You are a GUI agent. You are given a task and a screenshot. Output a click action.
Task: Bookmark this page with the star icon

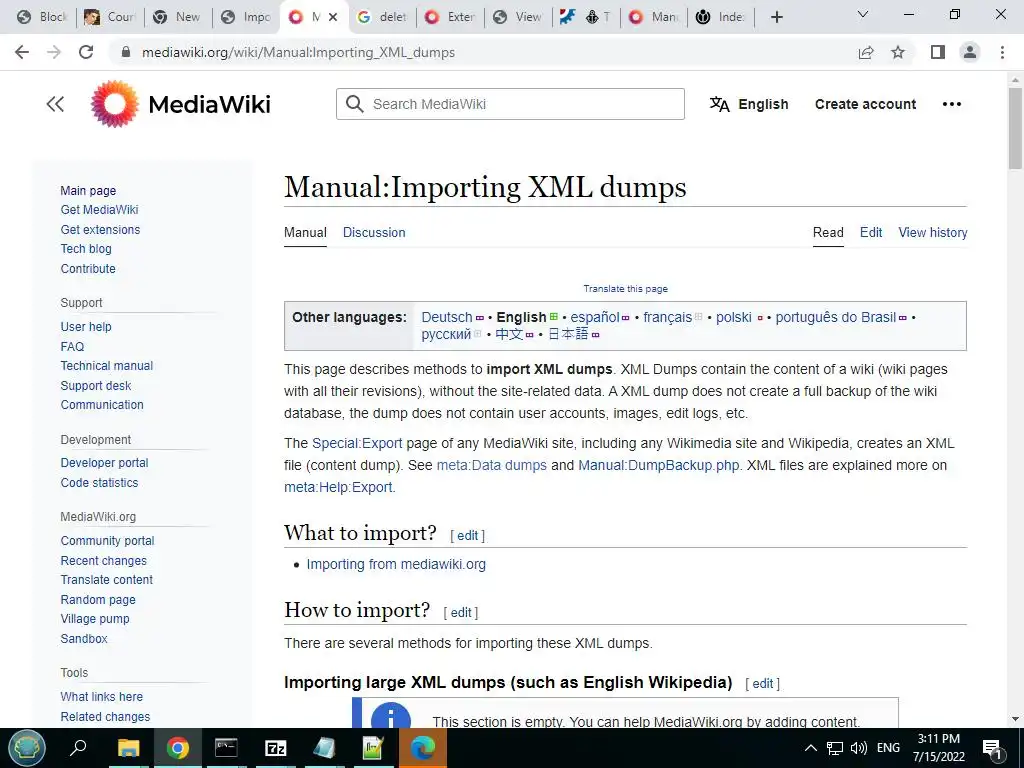898,52
